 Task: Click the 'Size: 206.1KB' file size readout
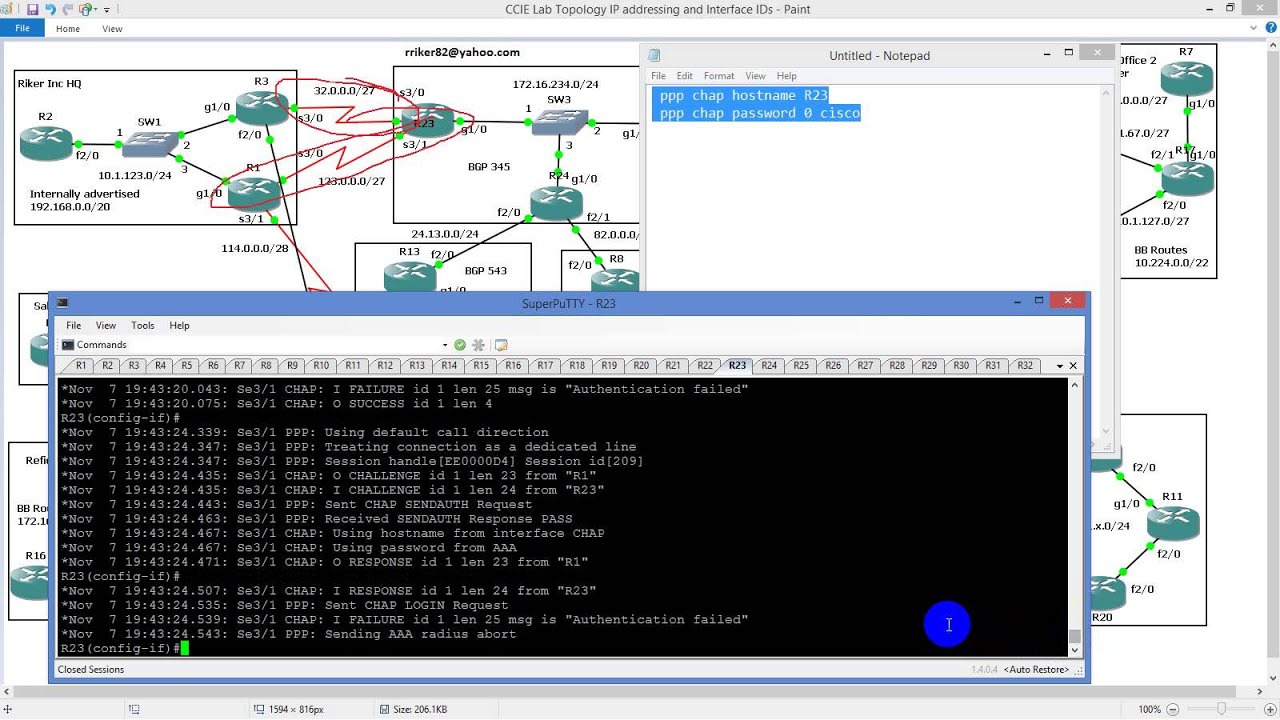click(x=419, y=709)
